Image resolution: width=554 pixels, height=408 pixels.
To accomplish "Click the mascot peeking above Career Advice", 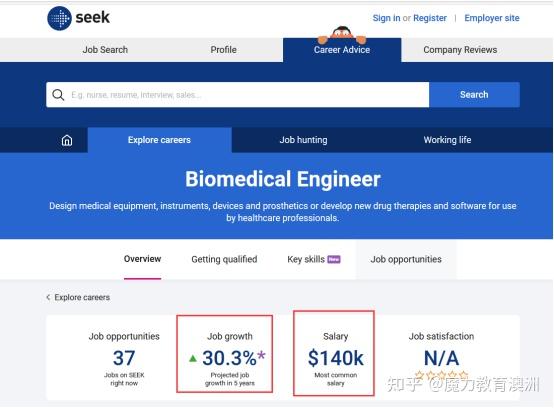I will 342,35.
